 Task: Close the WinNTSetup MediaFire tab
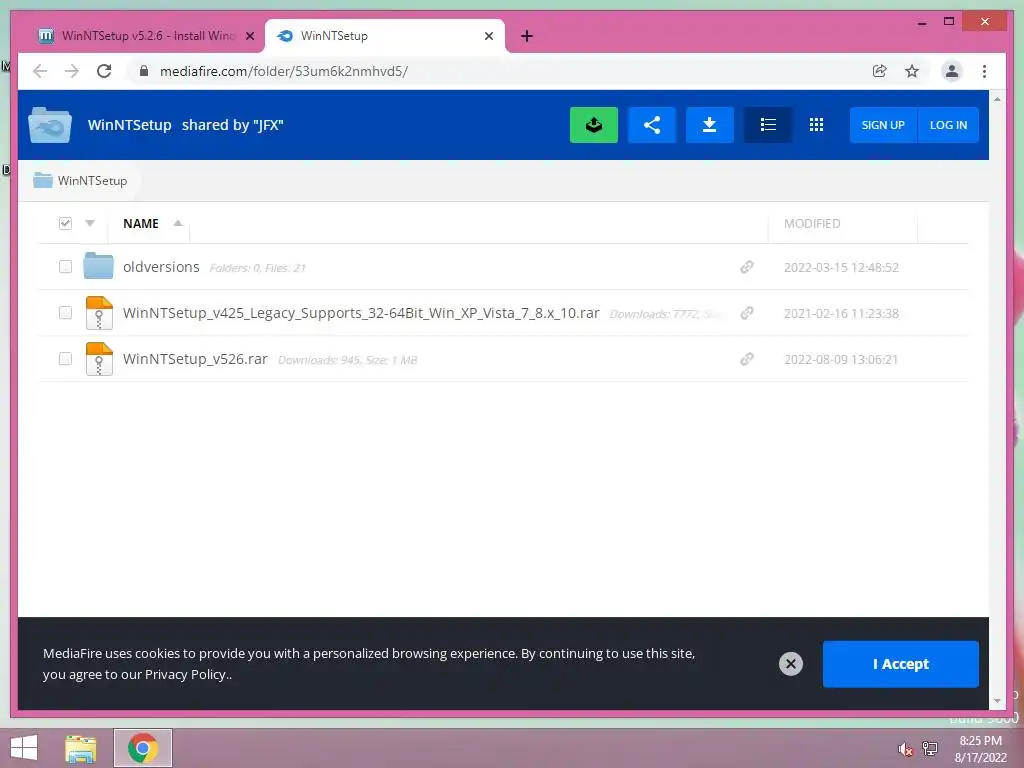point(488,36)
